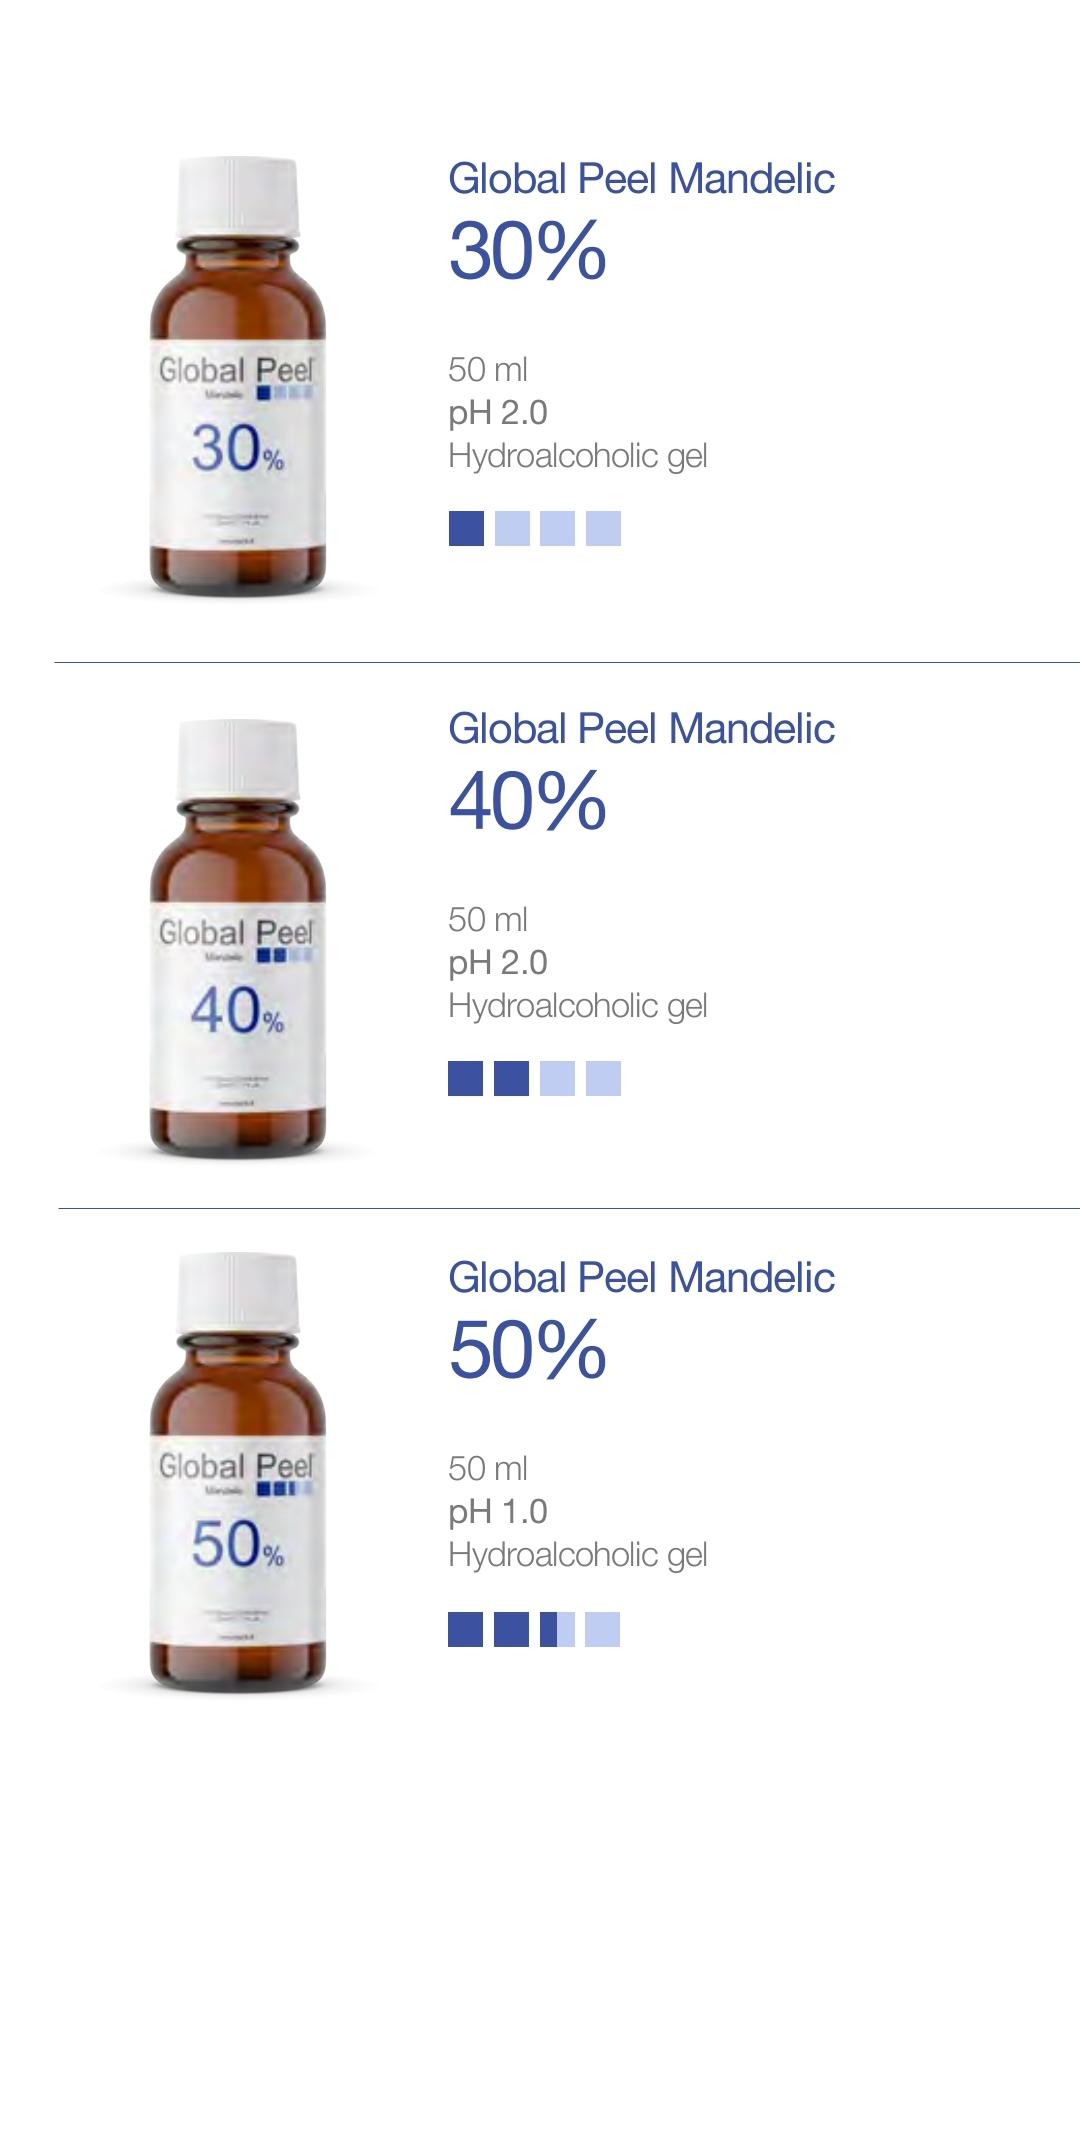Open the Global Peel Mandelic title above 40%
Viewport: 1080px width, 2138px height.
point(641,729)
